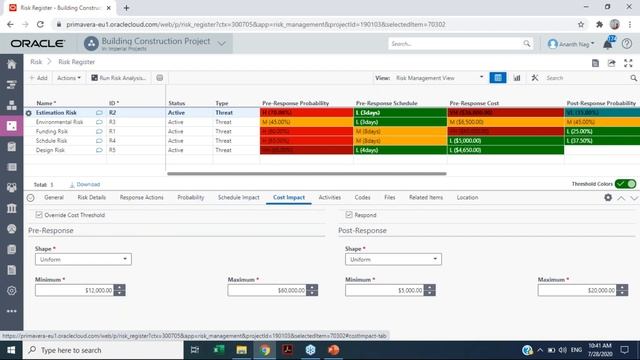The image size is (640, 360).
Task: Click the notifications bell icon
Action: (608, 44)
